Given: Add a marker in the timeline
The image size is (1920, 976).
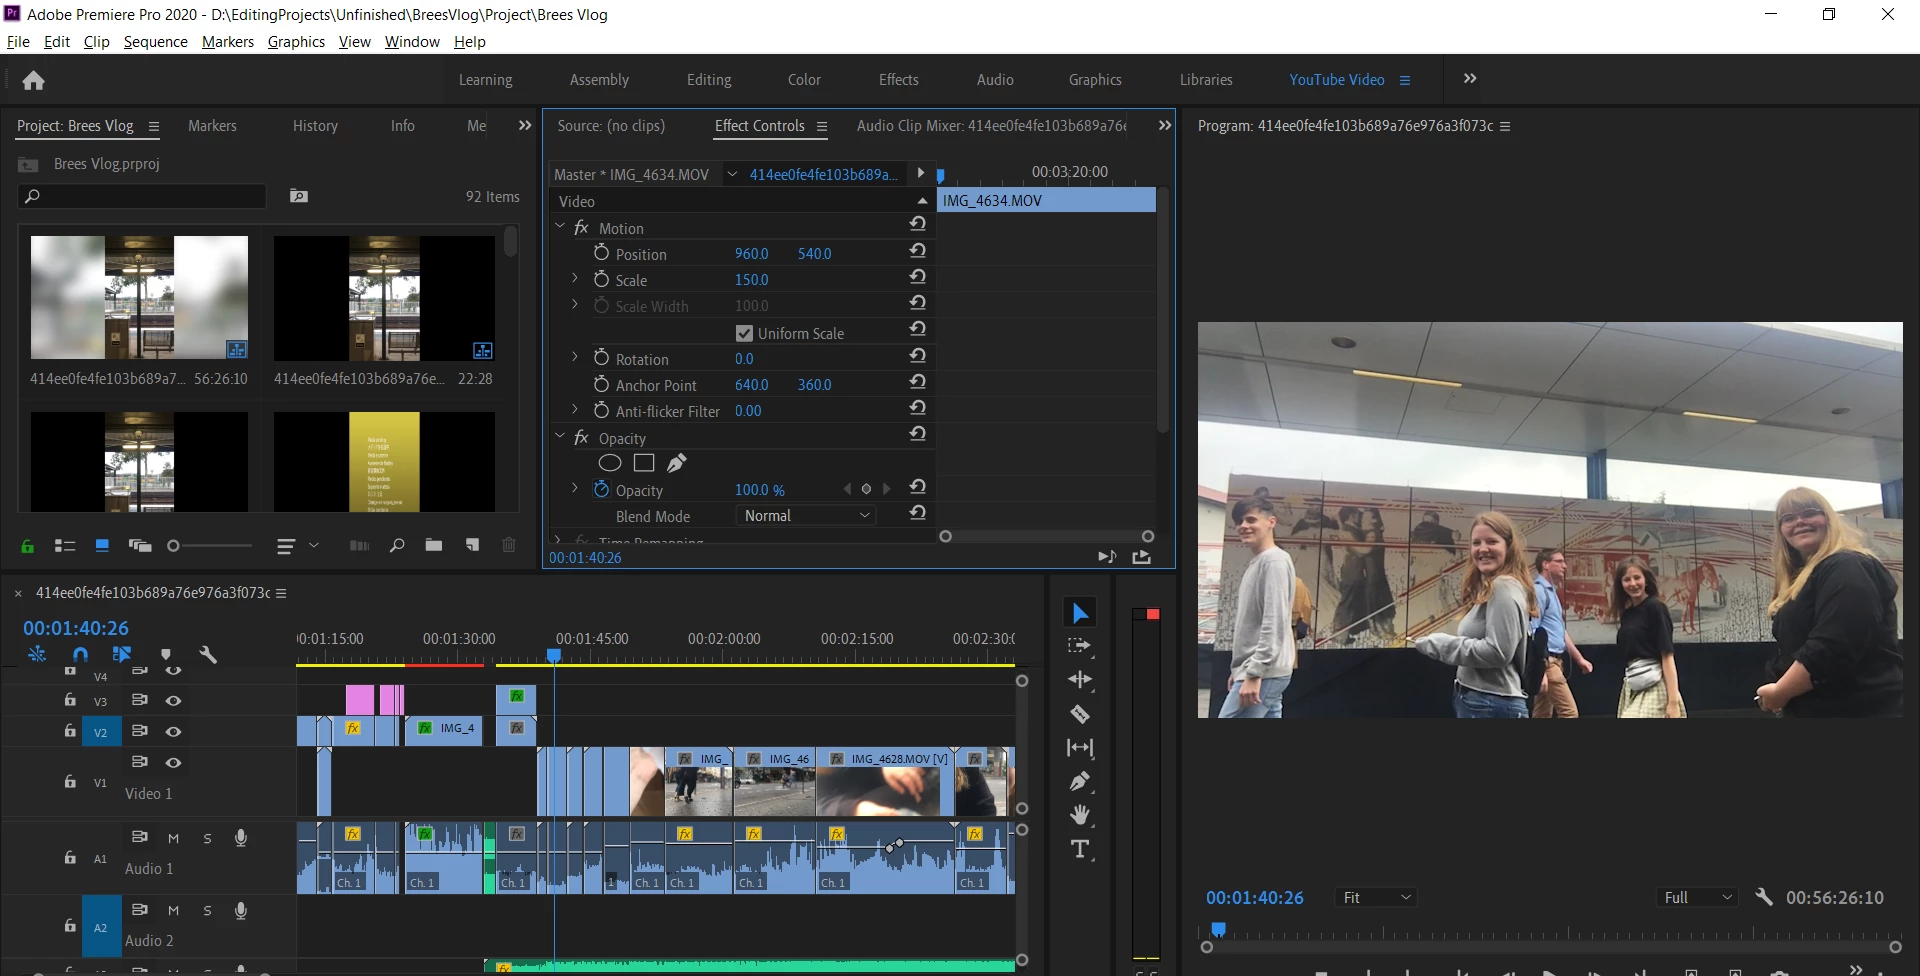Looking at the screenshot, I should (x=166, y=655).
